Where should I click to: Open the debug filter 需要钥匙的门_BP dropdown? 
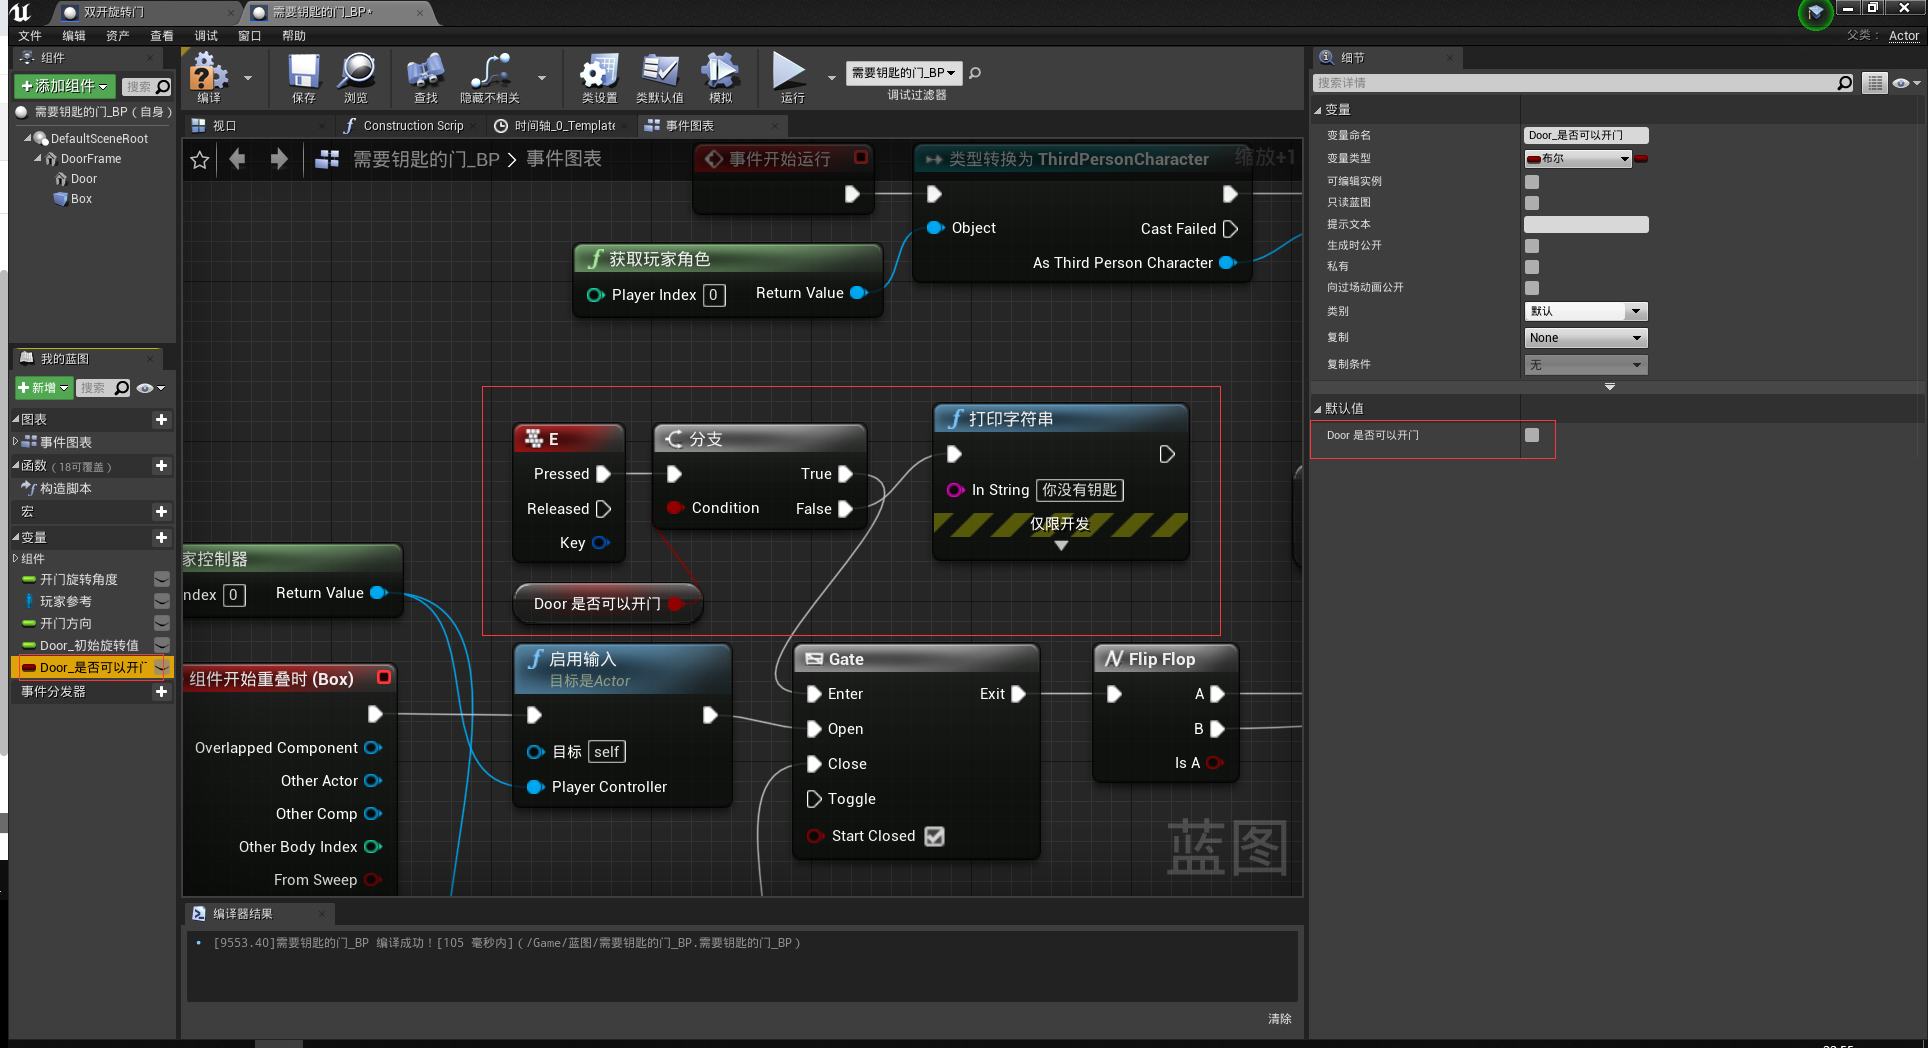(904, 73)
